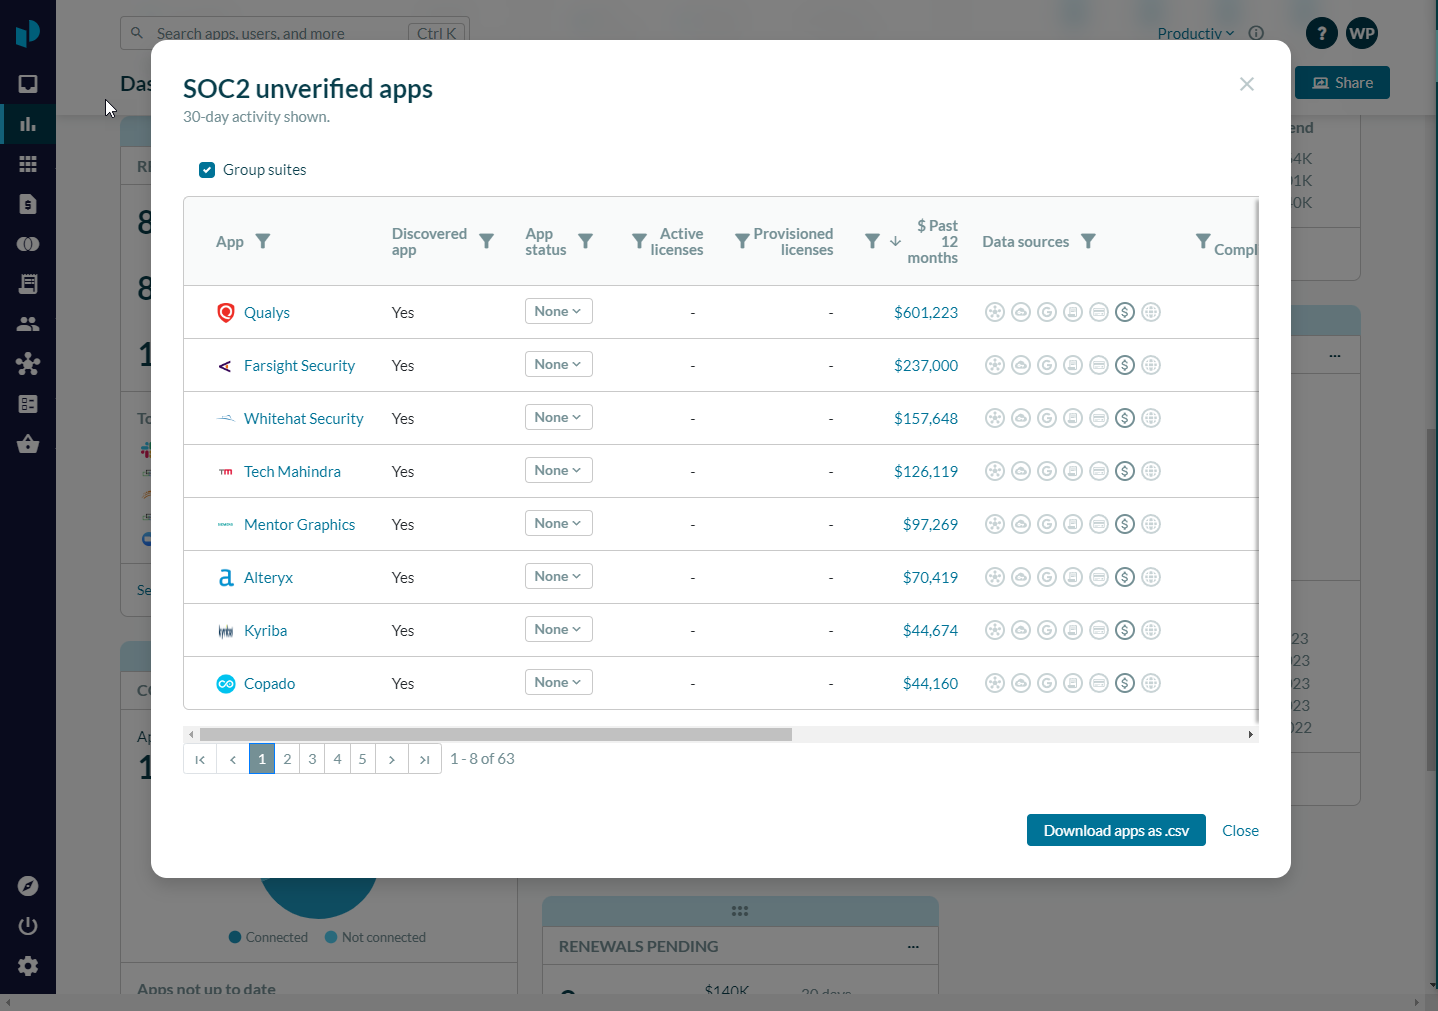Expand the Productiv org dropdown

click(x=1195, y=33)
